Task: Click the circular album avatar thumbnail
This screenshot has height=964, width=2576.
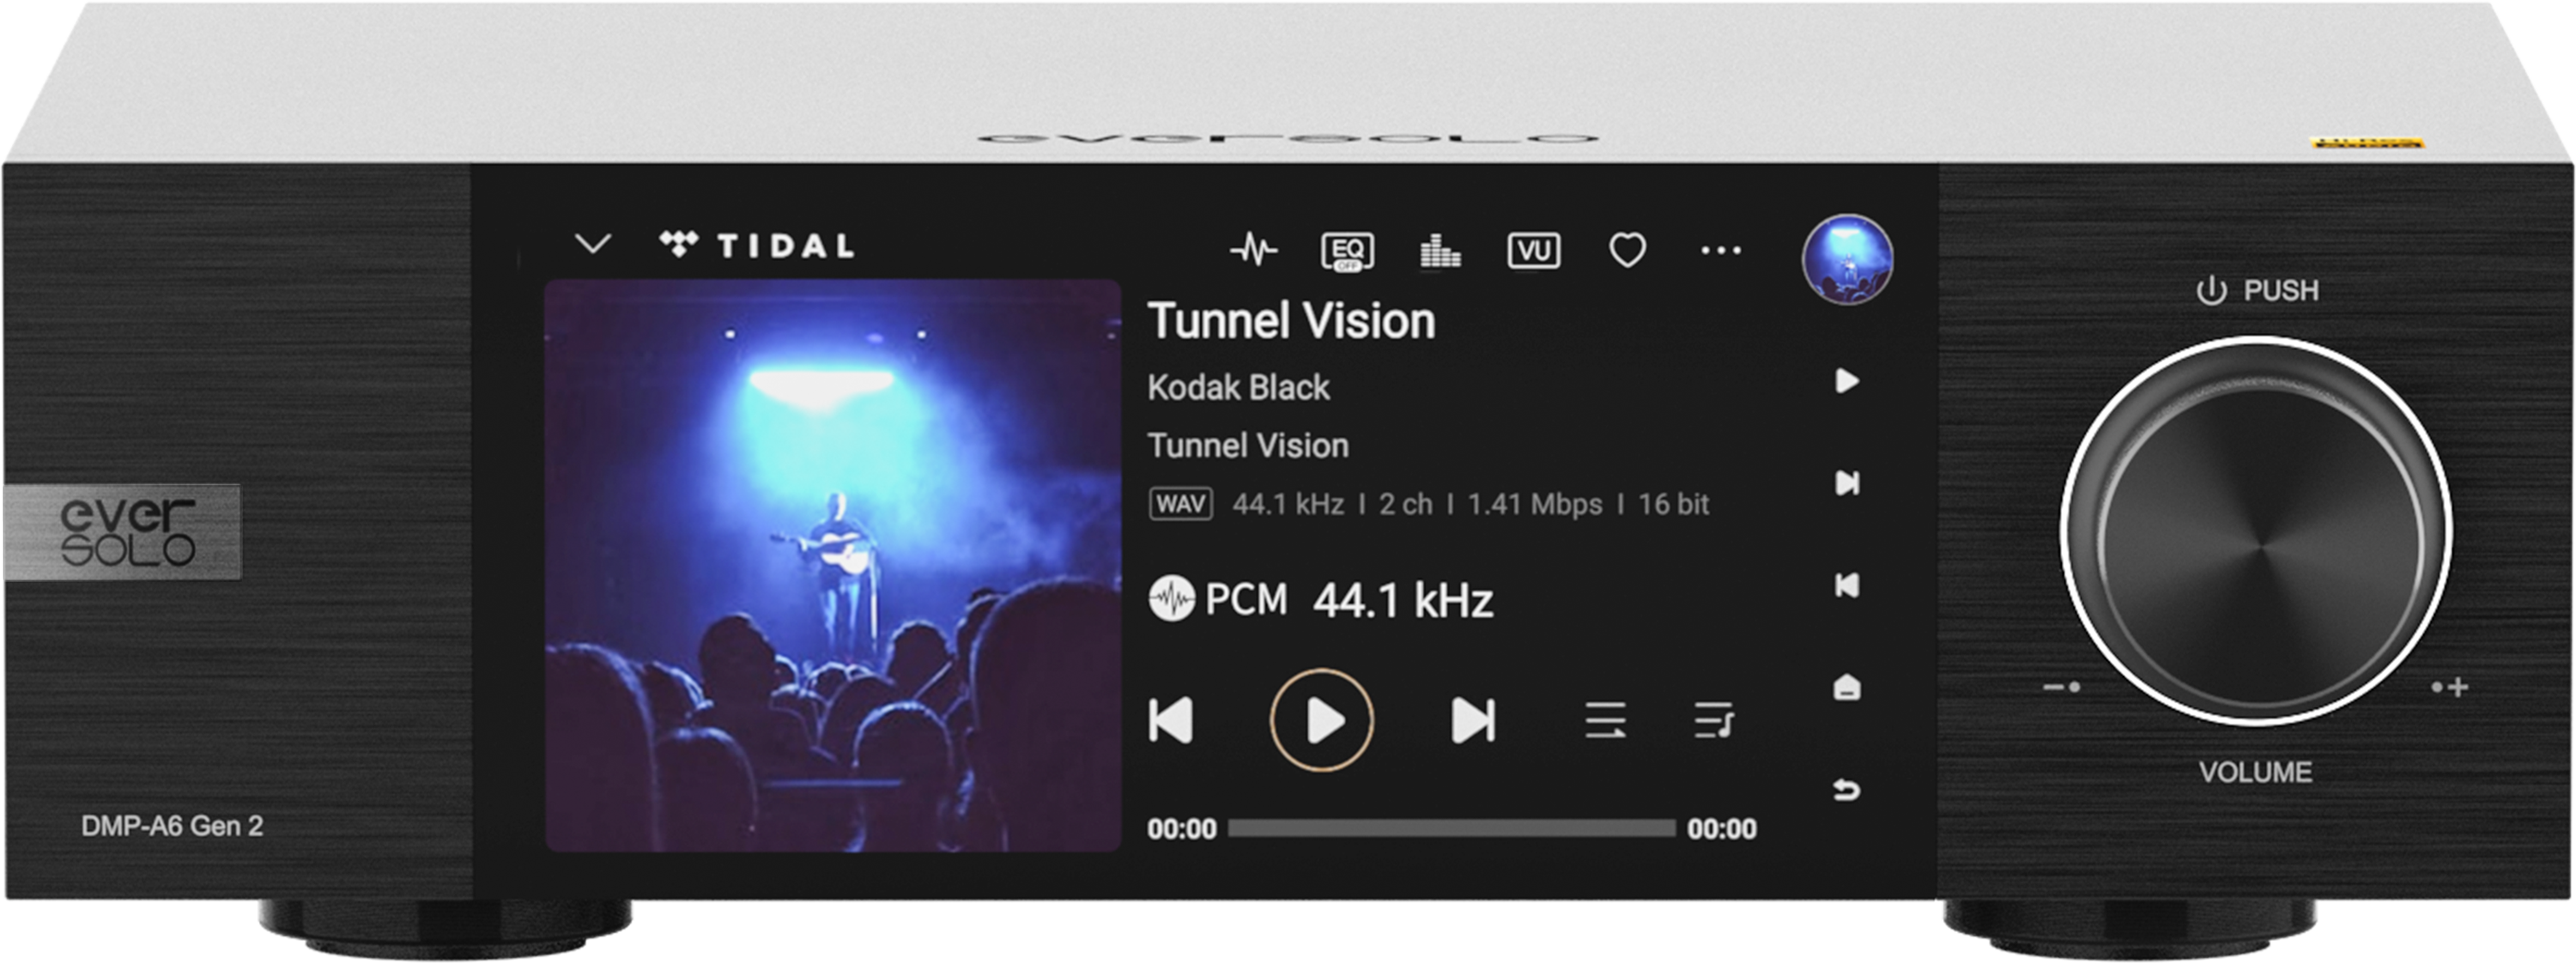Action: 1847,259
